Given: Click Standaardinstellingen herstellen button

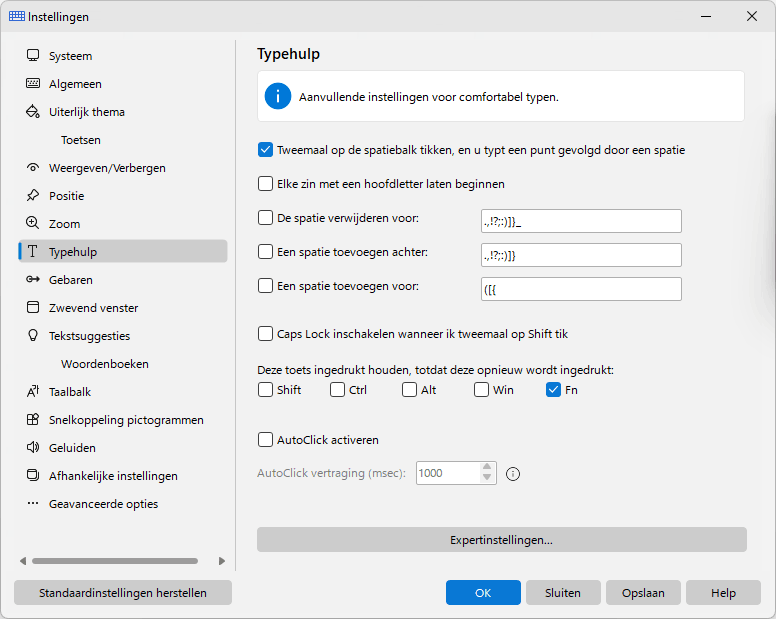Looking at the screenshot, I should coord(123,593).
